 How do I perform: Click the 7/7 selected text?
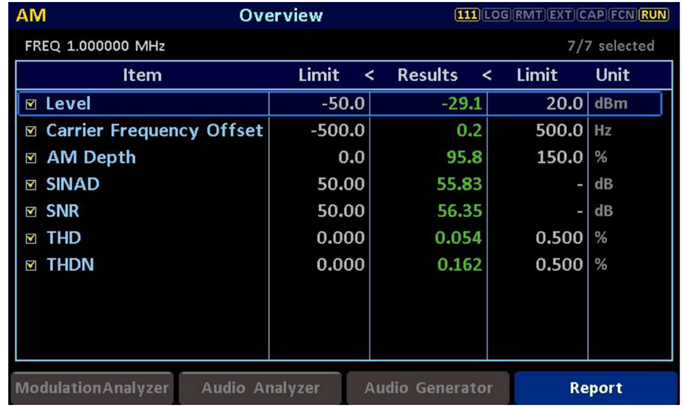(611, 46)
